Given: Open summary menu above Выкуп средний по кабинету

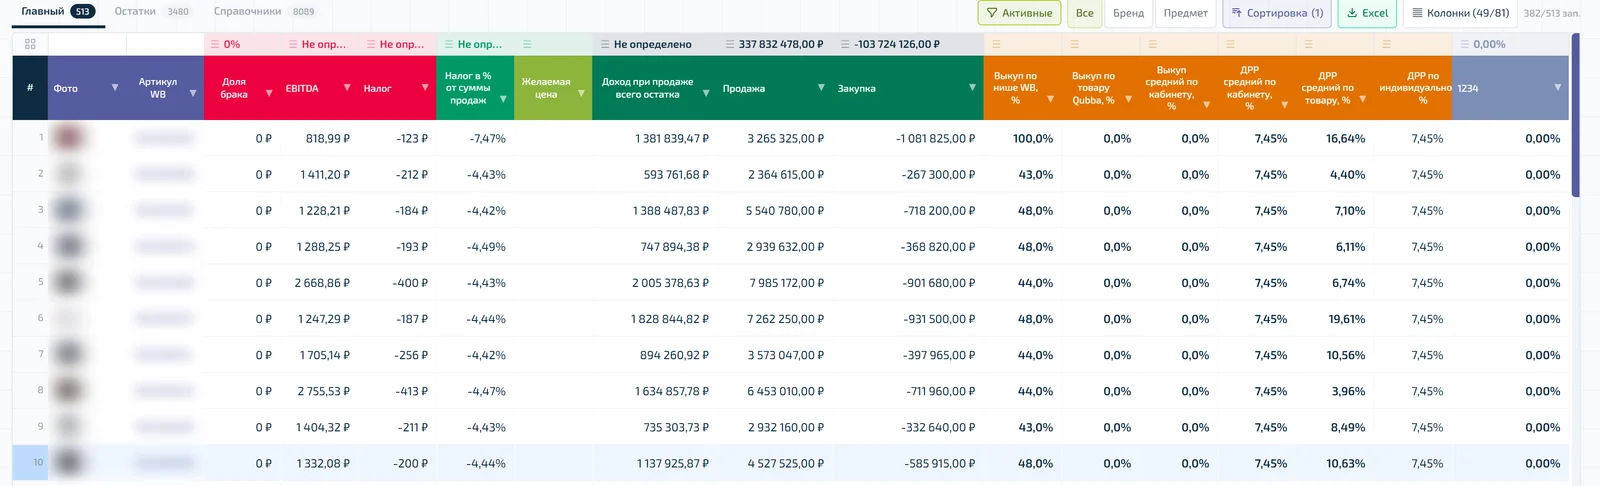Looking at the screenshot, I should coord(1152,44).
